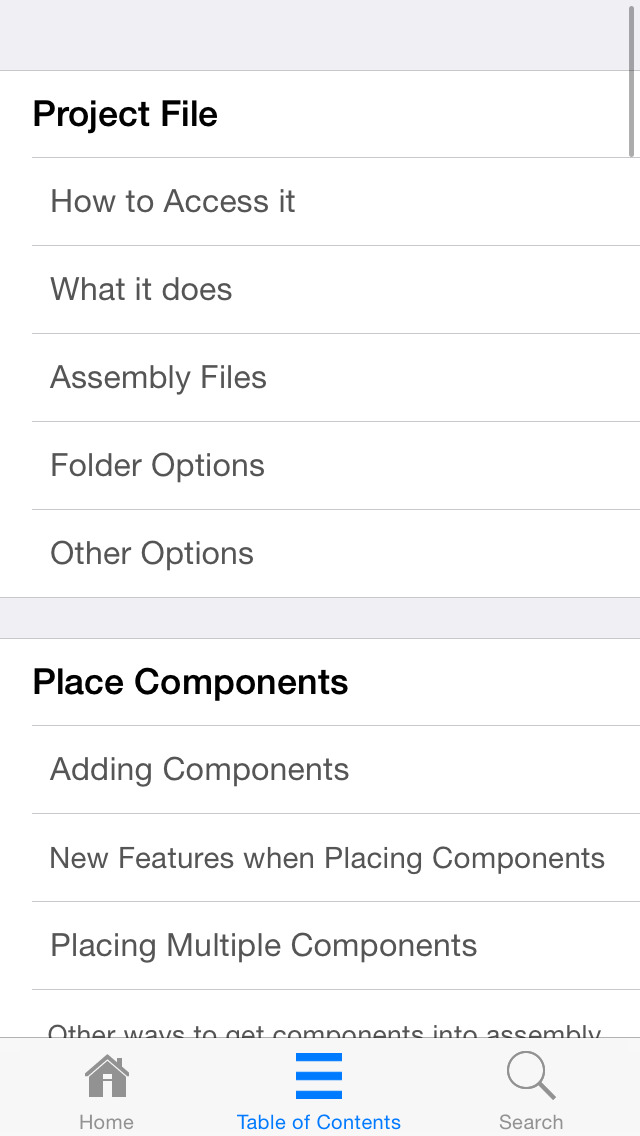Open the Project File section header
Screen dimensions: 640x1136
tap(320, 114)
